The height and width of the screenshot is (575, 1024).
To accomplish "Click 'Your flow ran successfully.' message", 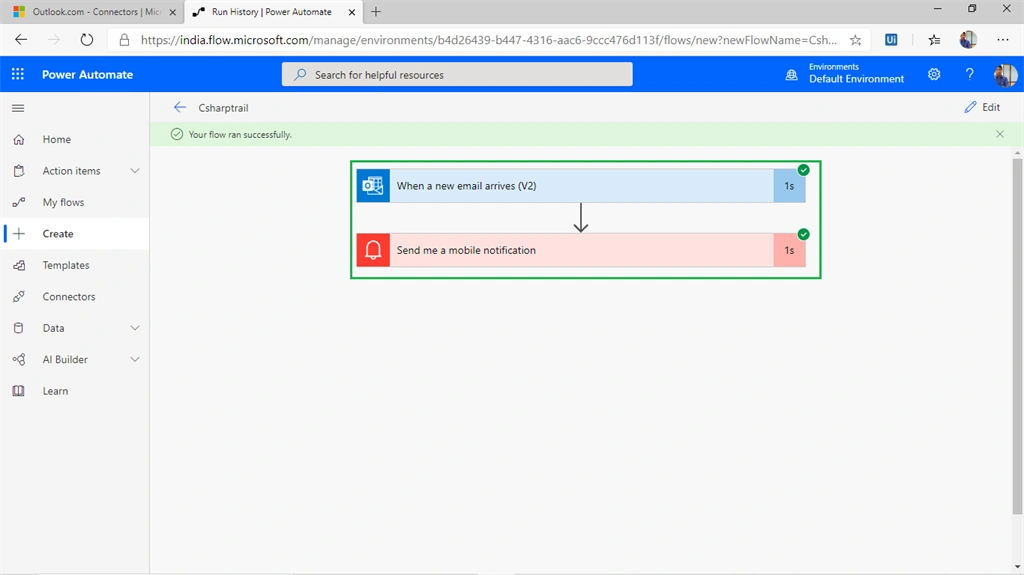I will tap(240, 135).
